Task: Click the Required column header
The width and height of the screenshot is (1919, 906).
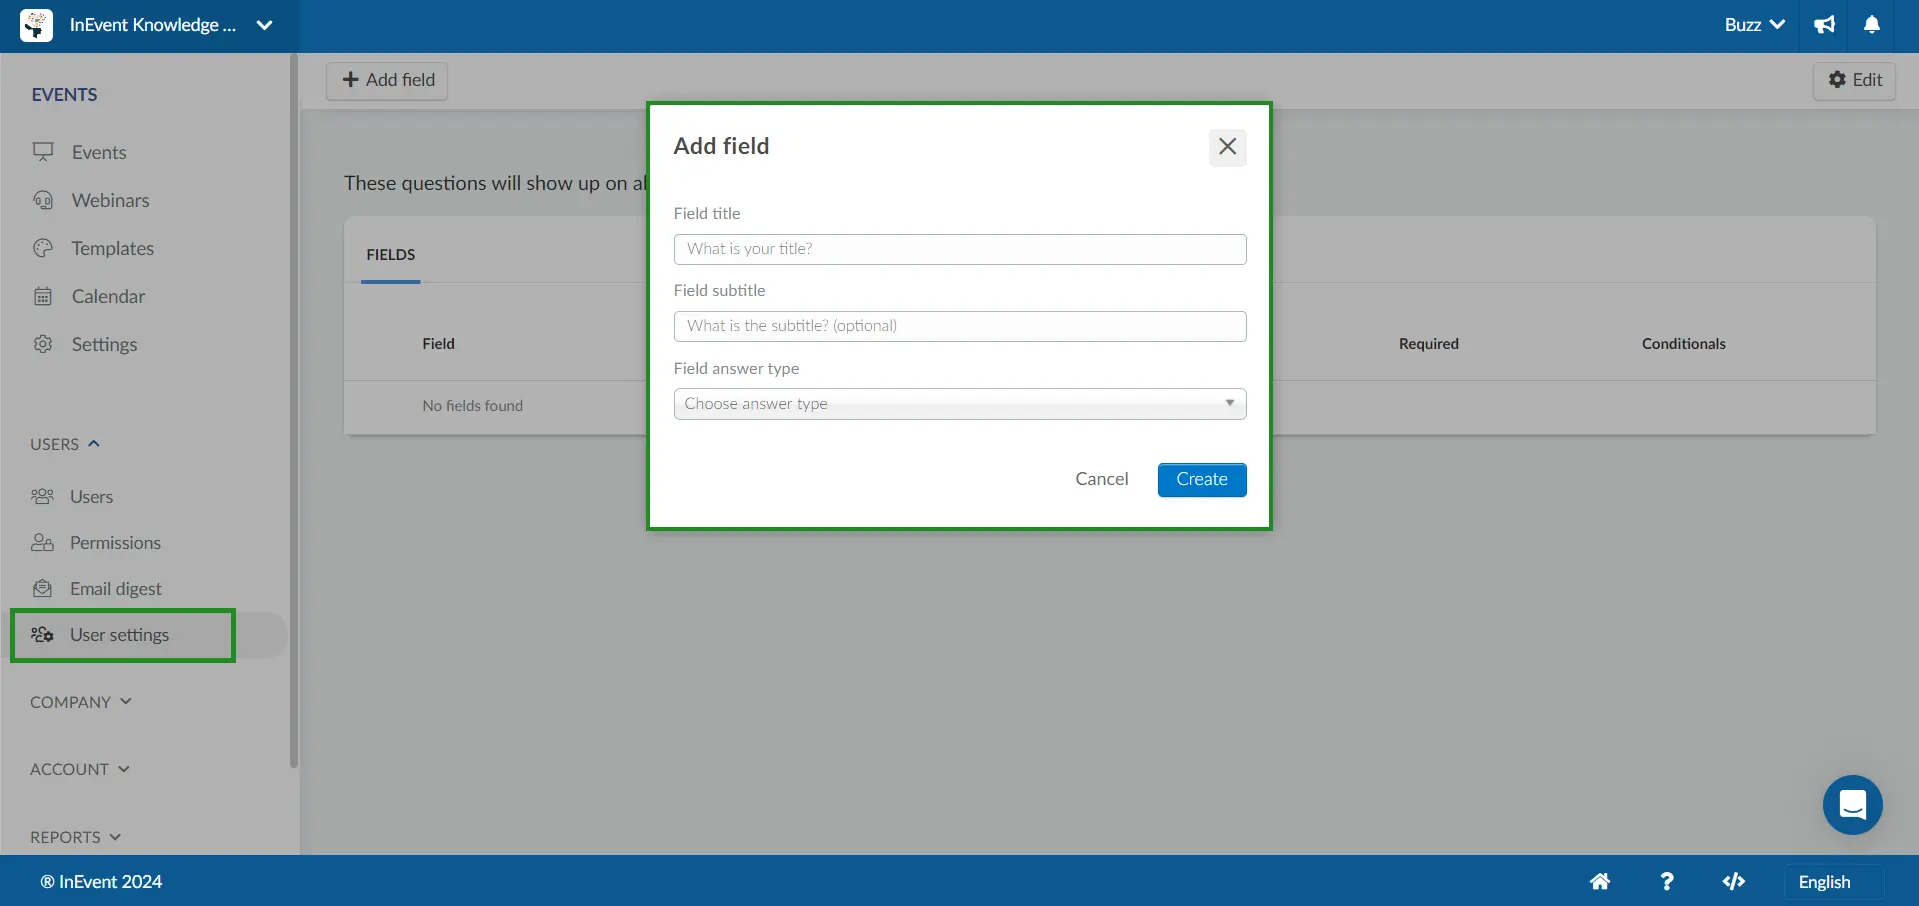Action: (x=1428, y=344)
